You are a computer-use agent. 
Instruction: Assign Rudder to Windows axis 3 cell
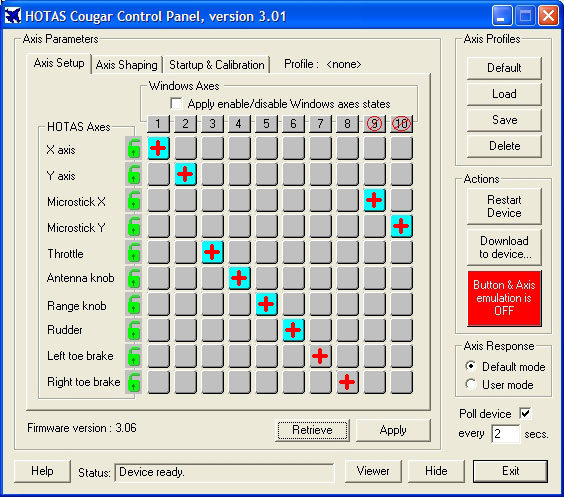click(212, 330)
